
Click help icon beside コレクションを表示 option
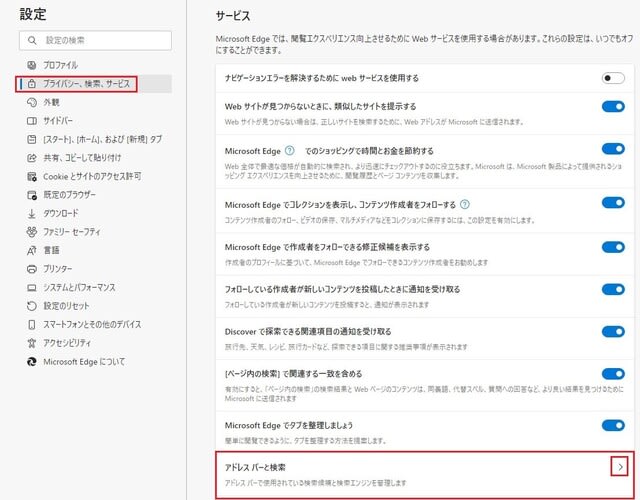point(464,204)
